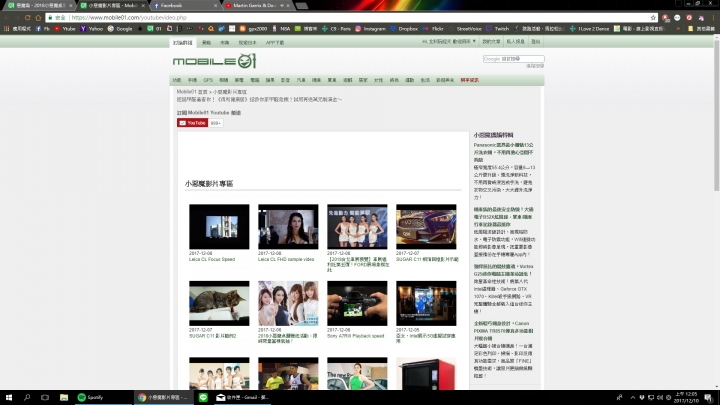The width and height of the screenshot is (720, 405).
Task: Open the Windows Start menu
Action: (8, 397)
